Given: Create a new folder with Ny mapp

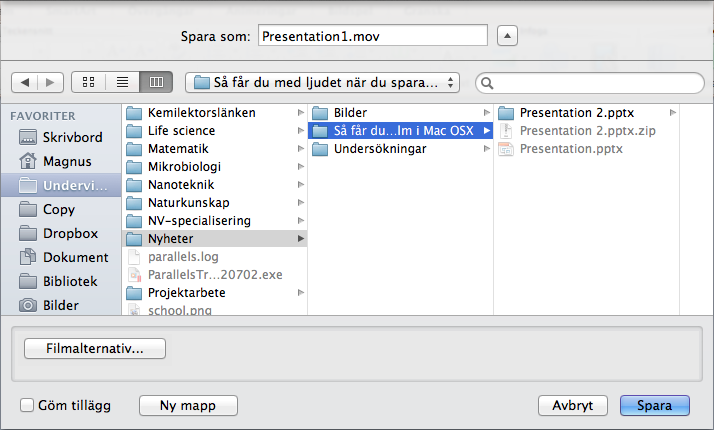Looking at the screenshot, I should (188, 405).
